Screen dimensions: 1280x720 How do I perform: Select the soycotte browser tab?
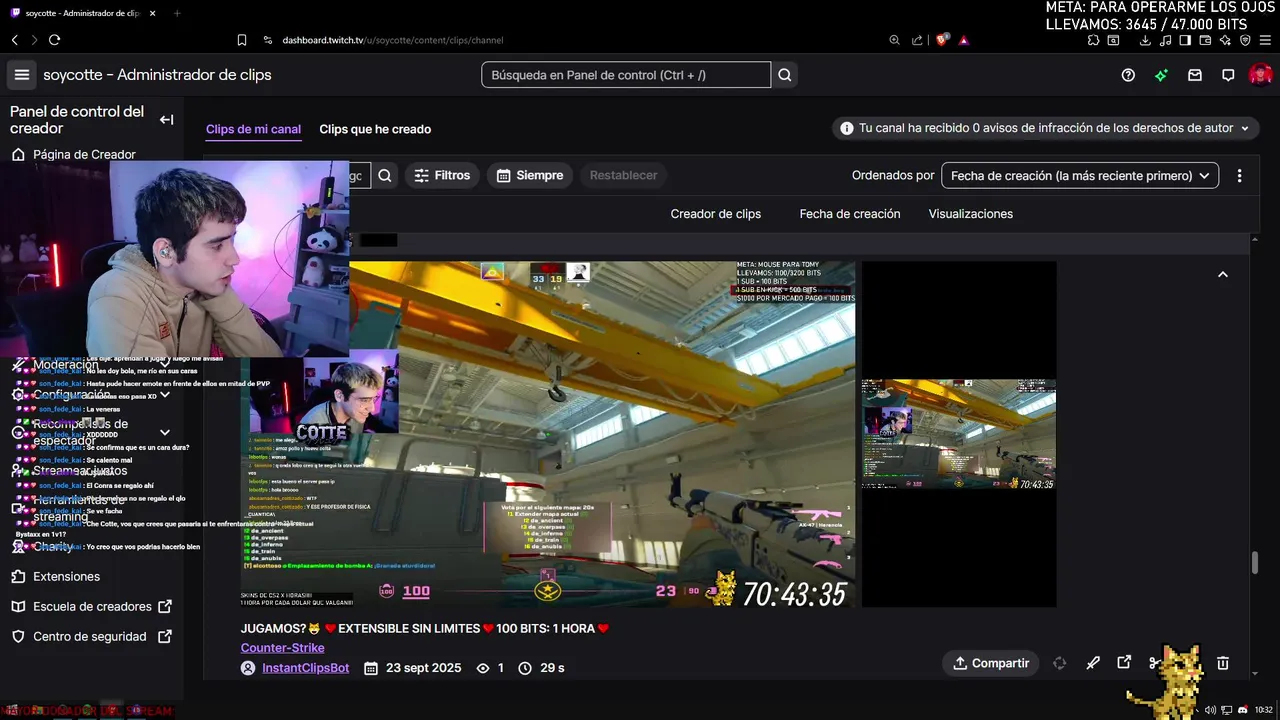point(82,13)
